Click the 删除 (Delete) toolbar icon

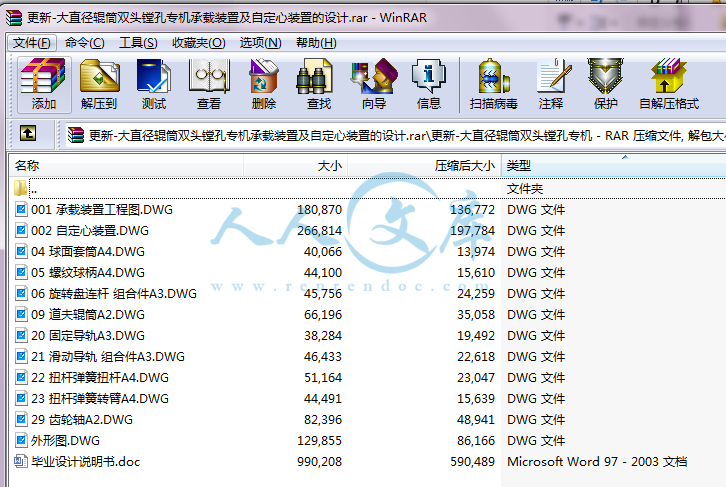coord(264,85)
